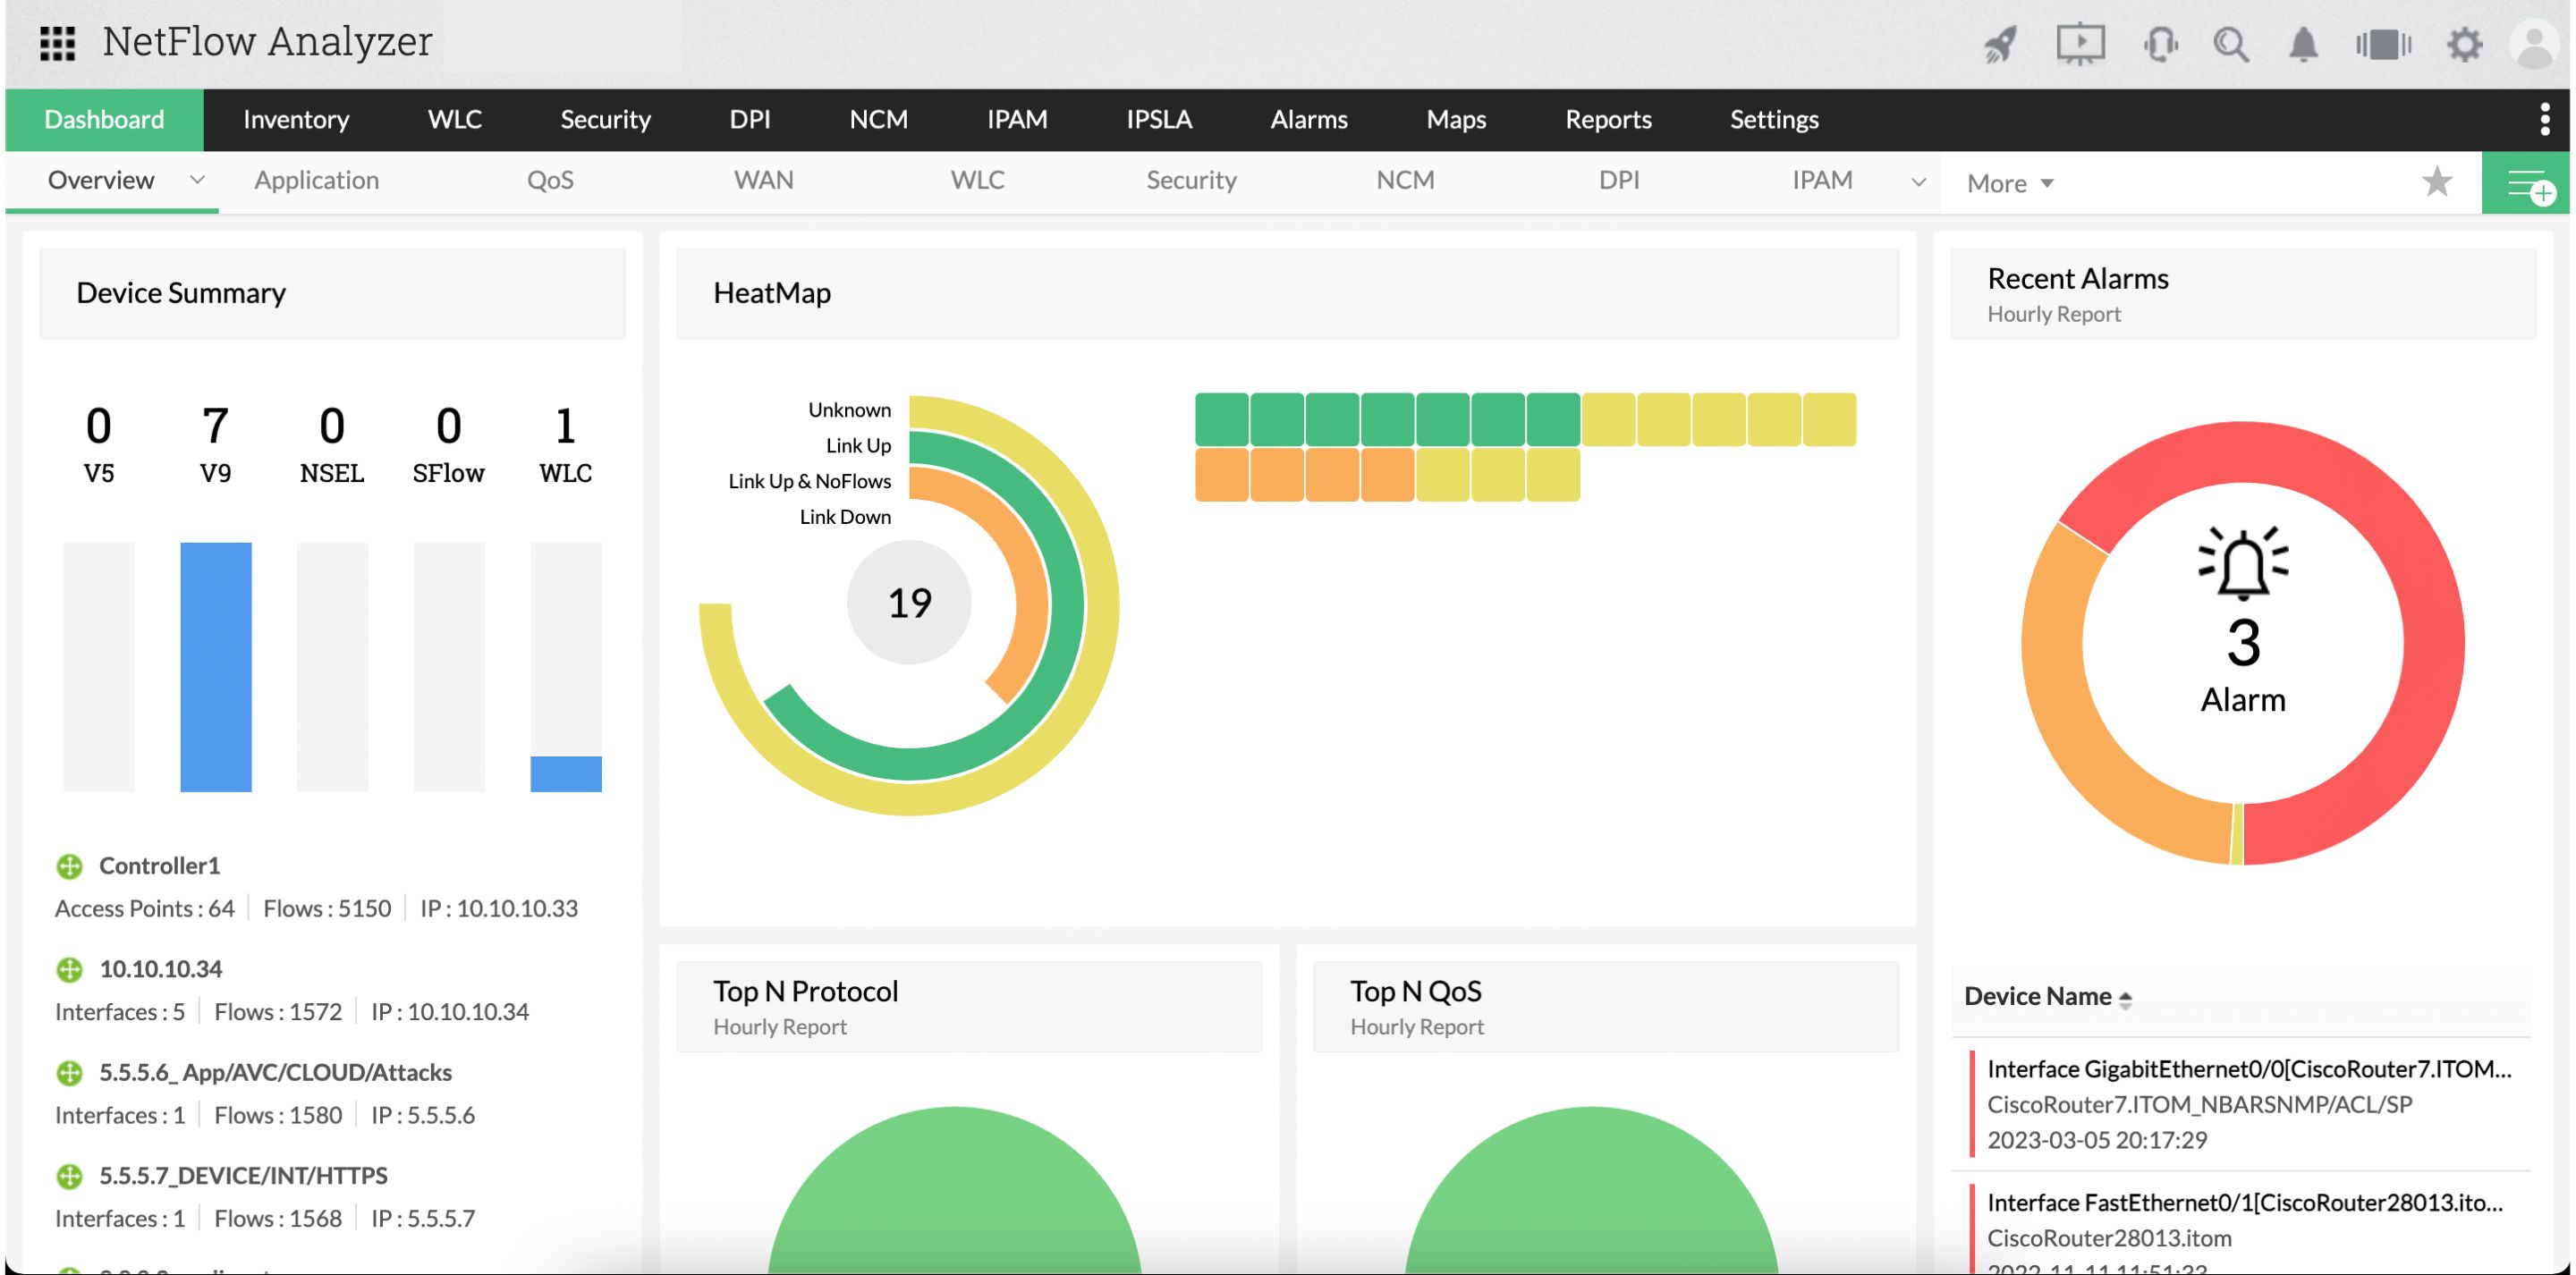Open the search magnifier icon
Viewport: 2576px width, 1275px height.
click(2231, 44)
